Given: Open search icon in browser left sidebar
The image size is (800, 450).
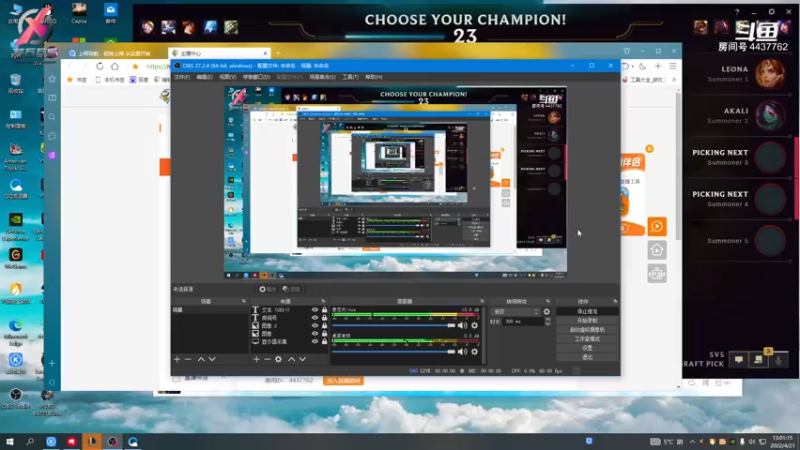Looking at the screenshot, I should click(x=52, y=117).
